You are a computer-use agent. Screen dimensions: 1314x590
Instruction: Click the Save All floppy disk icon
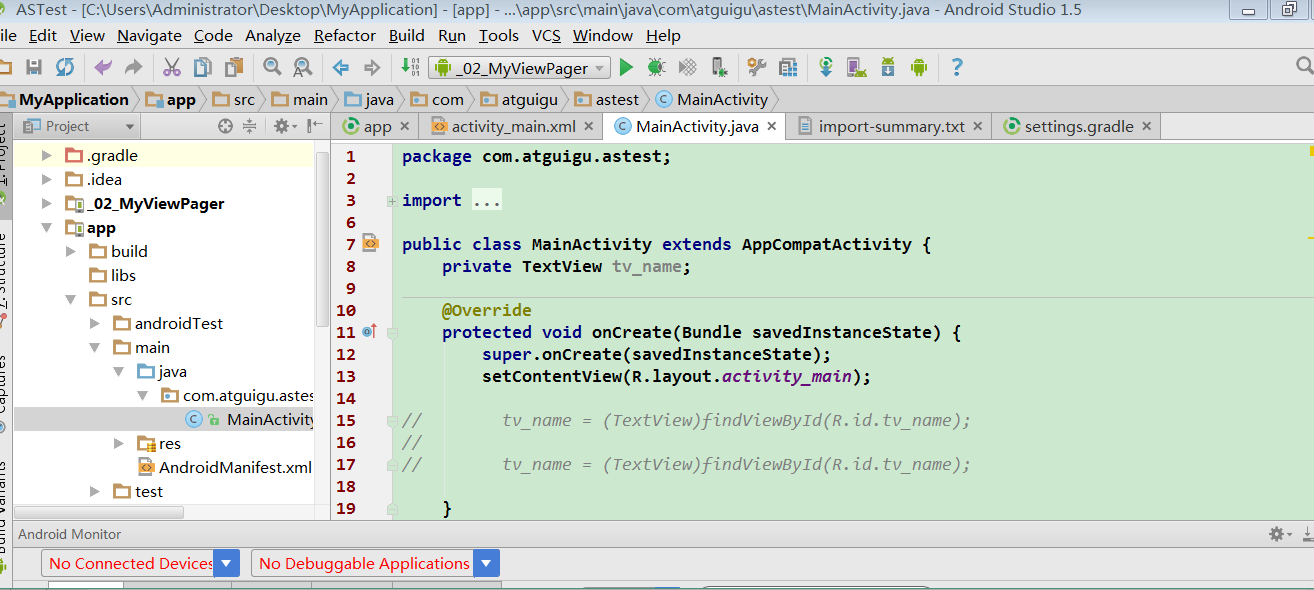[x=34, y=68]
